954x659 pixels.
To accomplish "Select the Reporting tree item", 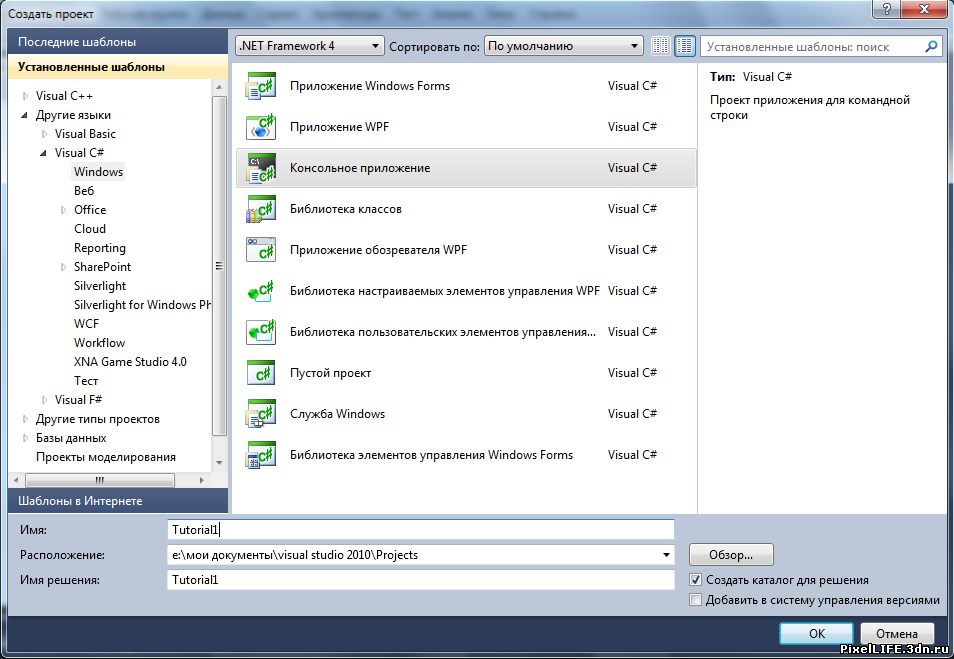I will (x=100, y=248).
